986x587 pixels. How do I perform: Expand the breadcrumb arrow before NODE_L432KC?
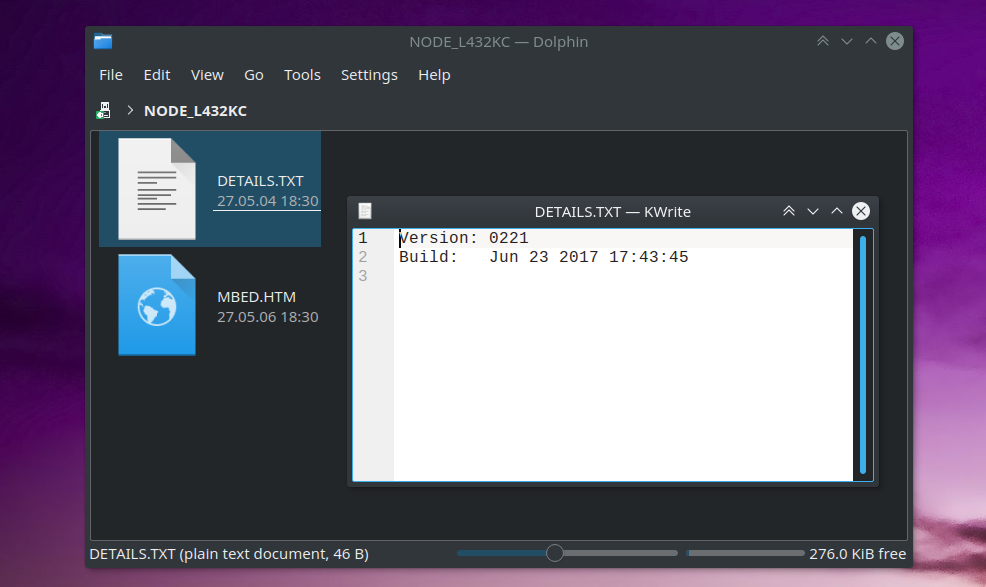click(x=130, y=110)
